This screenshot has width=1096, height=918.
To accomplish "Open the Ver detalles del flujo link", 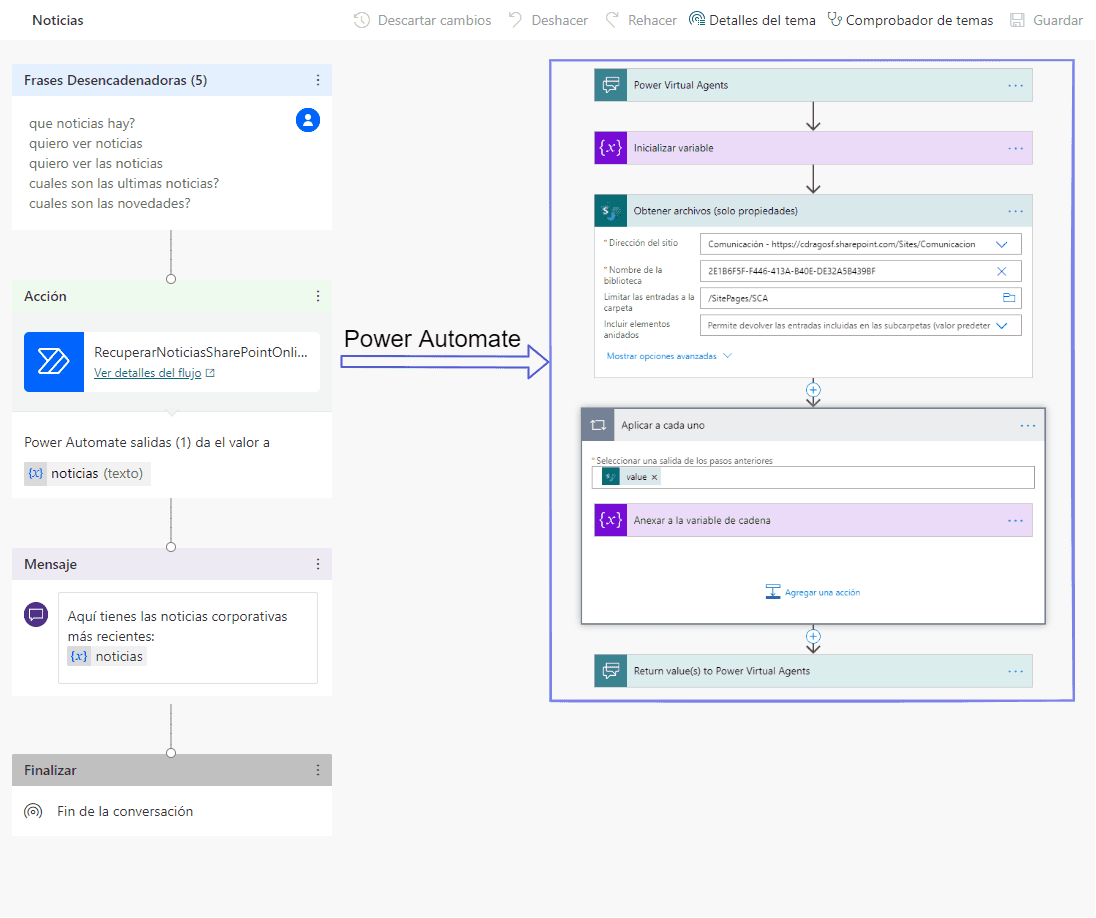I will point(147,373).
